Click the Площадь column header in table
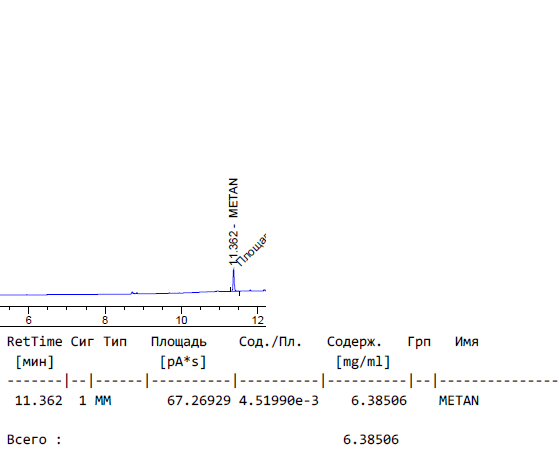The image size is (559, 449). (x=179, y=342)
